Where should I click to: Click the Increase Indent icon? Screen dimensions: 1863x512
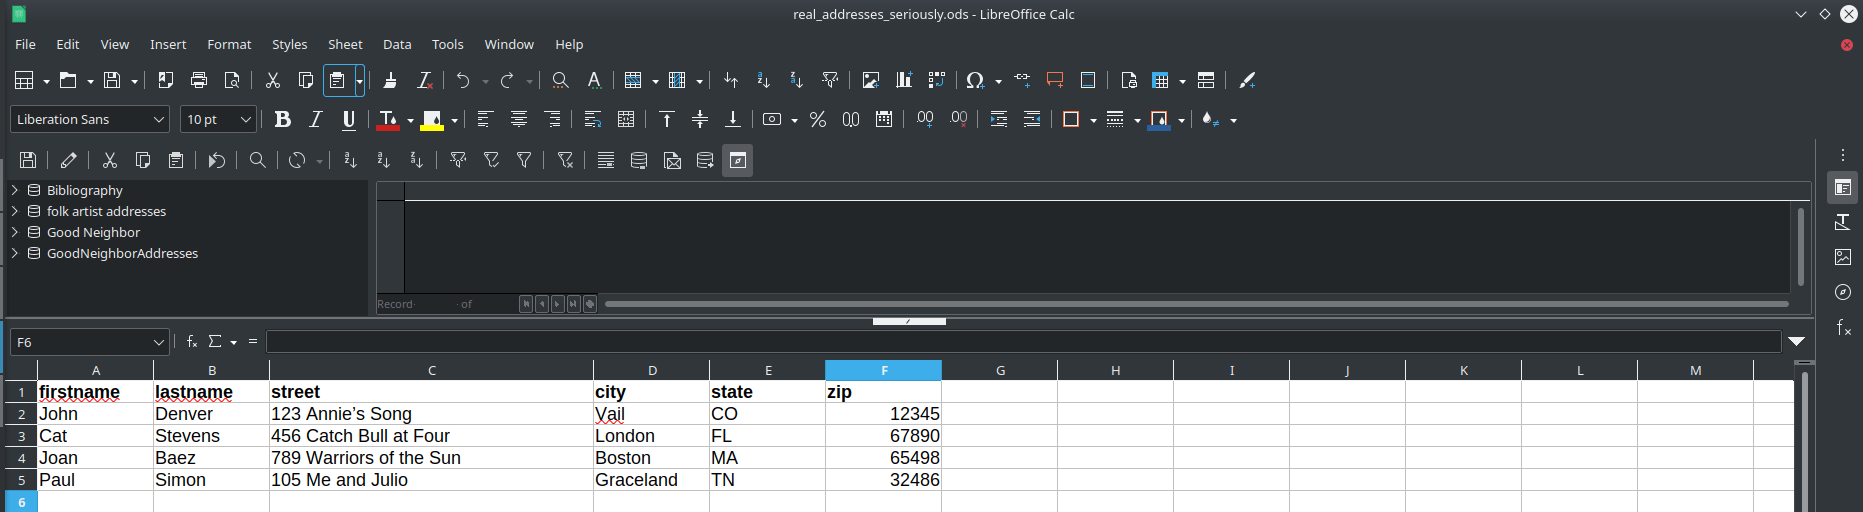click(999, 119)
